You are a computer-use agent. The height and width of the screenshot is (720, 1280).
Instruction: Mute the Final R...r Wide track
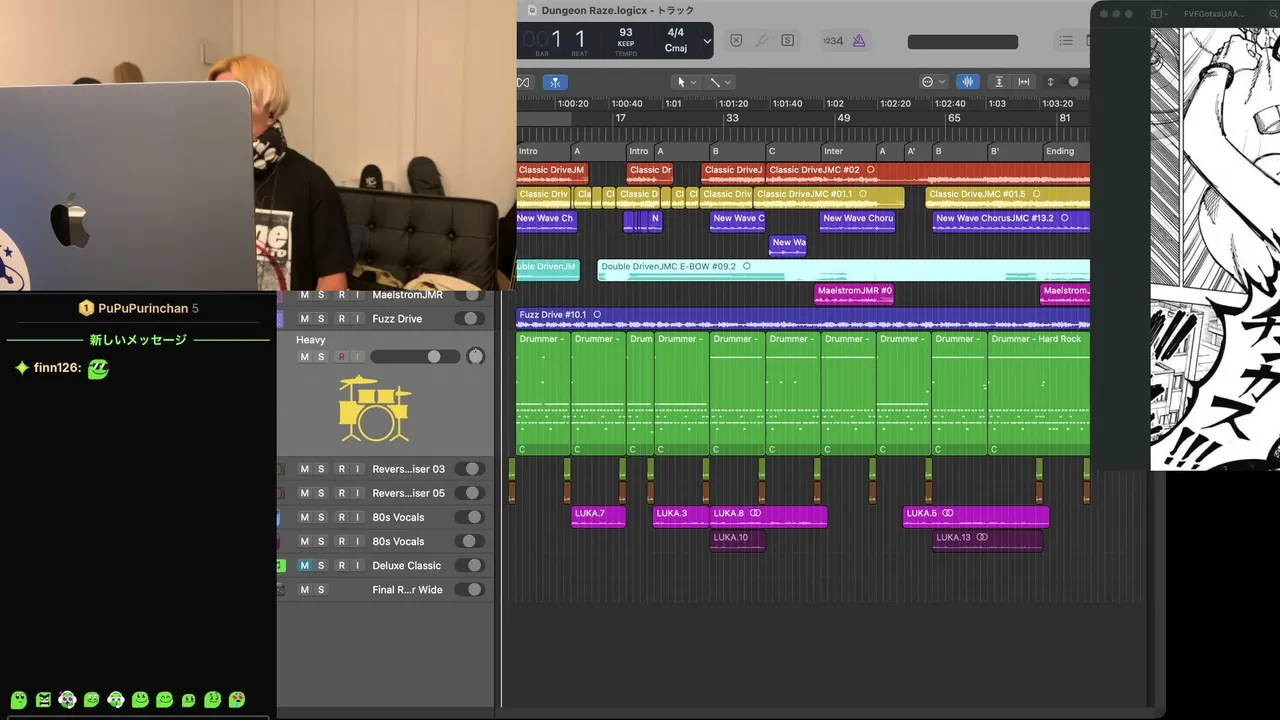305,590
